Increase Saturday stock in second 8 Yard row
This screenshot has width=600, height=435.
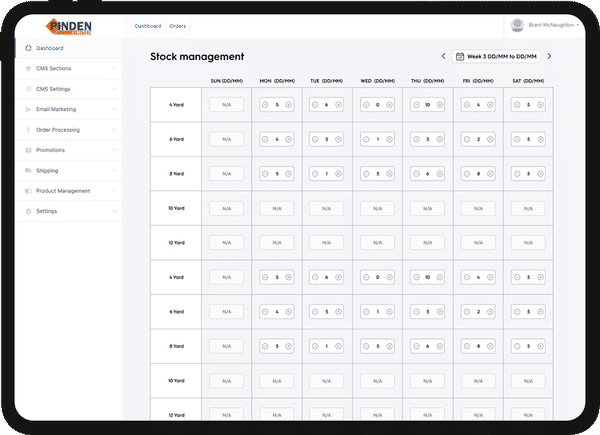point(540,346)
